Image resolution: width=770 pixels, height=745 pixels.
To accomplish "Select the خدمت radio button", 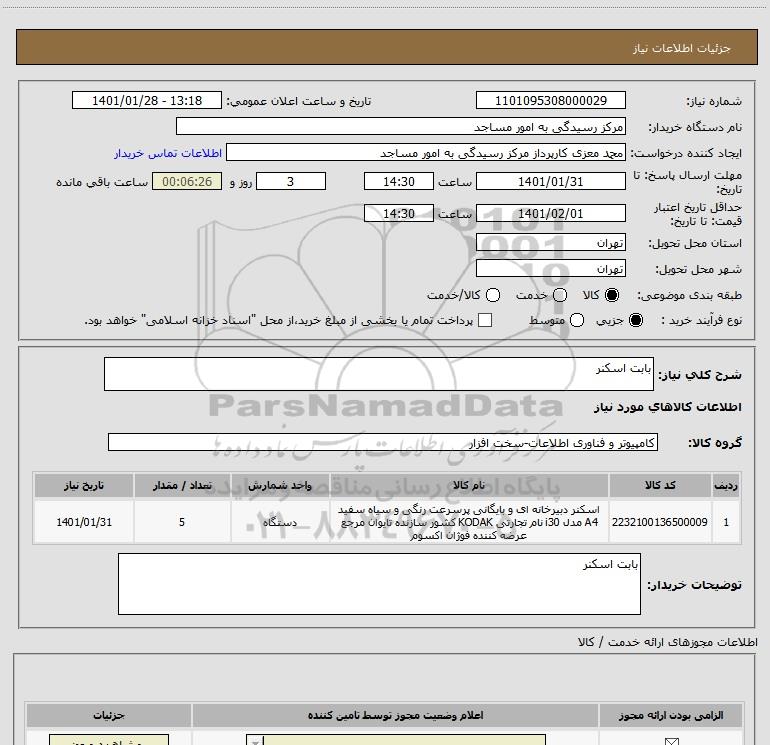I will (560, 295).
